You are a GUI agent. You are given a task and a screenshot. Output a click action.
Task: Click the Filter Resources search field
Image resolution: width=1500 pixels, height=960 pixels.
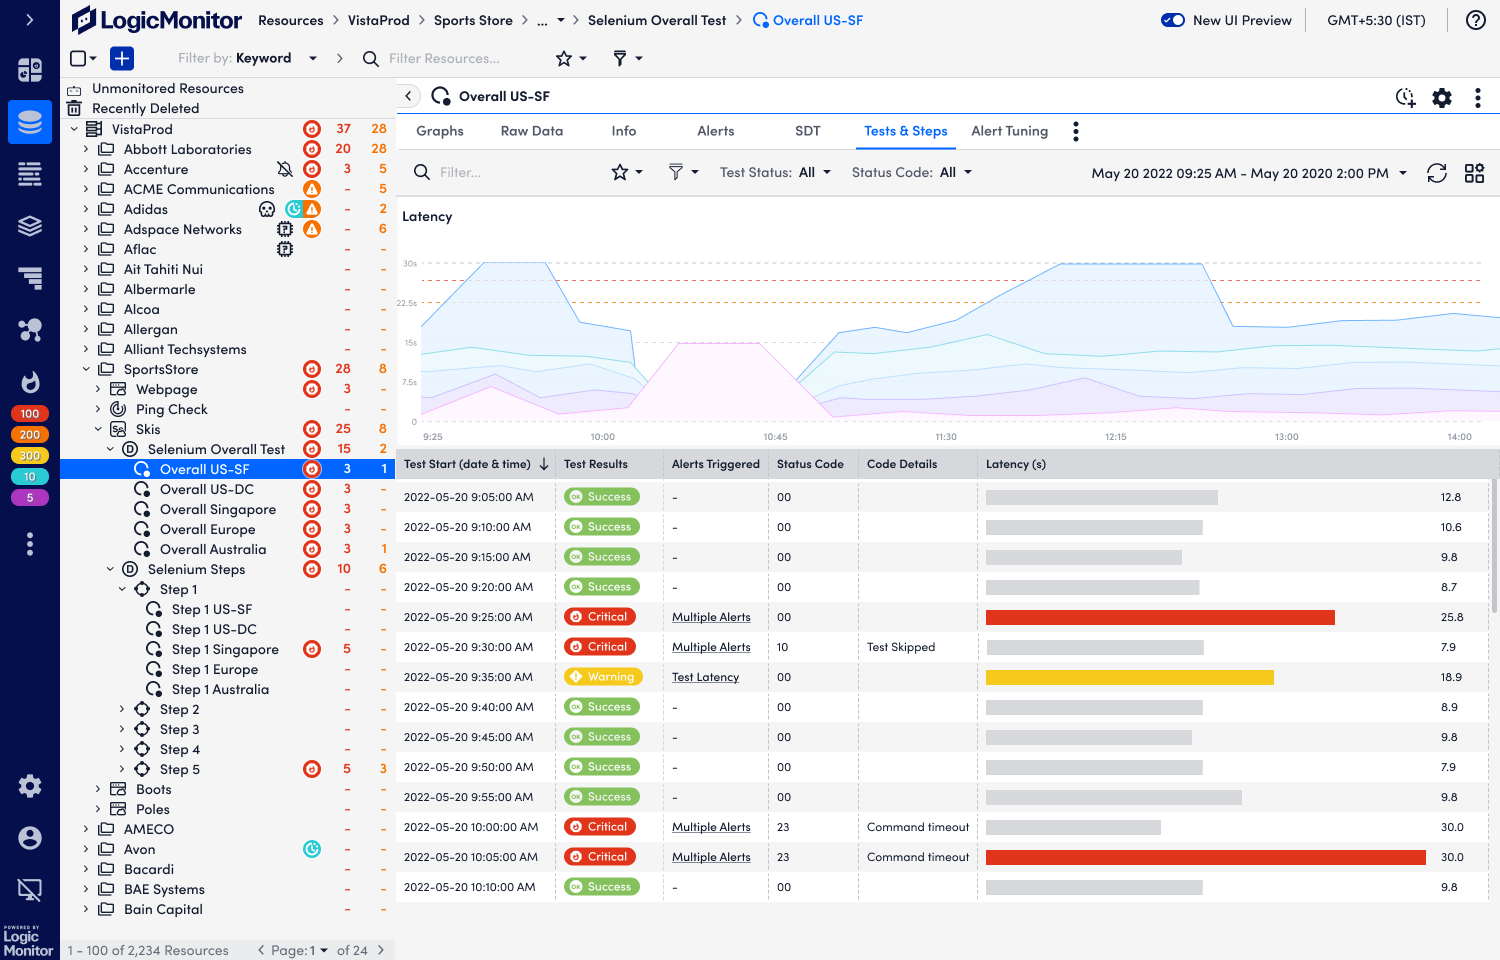tap(445, 59)
